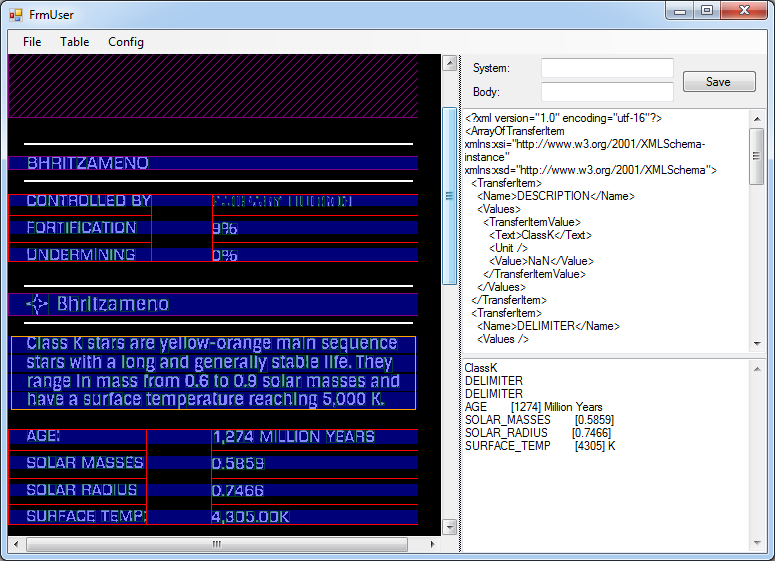Click the purple hatched area in the image
Image resolution: width=775 pixels, height=561 pixels.
point(214,86)
